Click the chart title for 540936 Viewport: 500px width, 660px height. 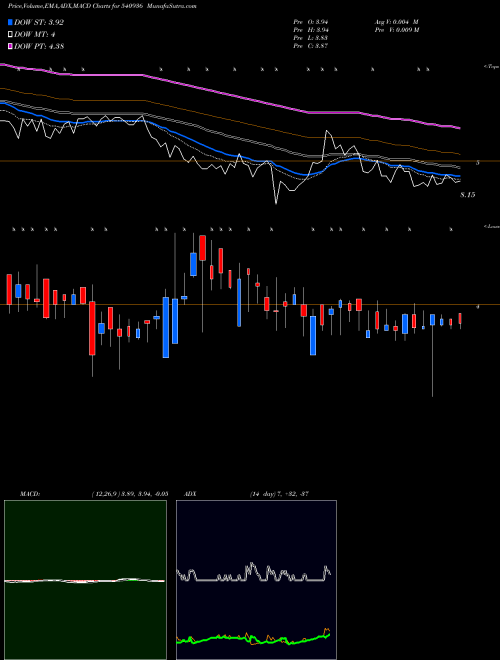point(102,6)
